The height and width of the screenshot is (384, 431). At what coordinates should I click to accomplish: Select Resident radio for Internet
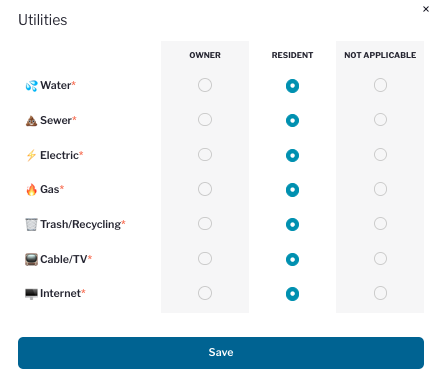(x=292, y=294)
